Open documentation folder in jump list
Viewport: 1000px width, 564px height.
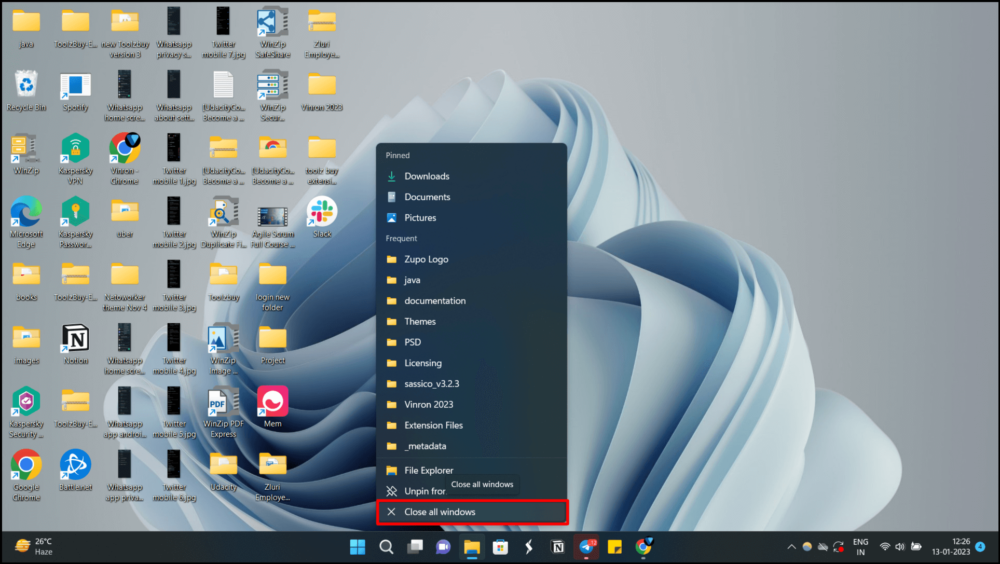pyautogui.click(x=471, y=301)
